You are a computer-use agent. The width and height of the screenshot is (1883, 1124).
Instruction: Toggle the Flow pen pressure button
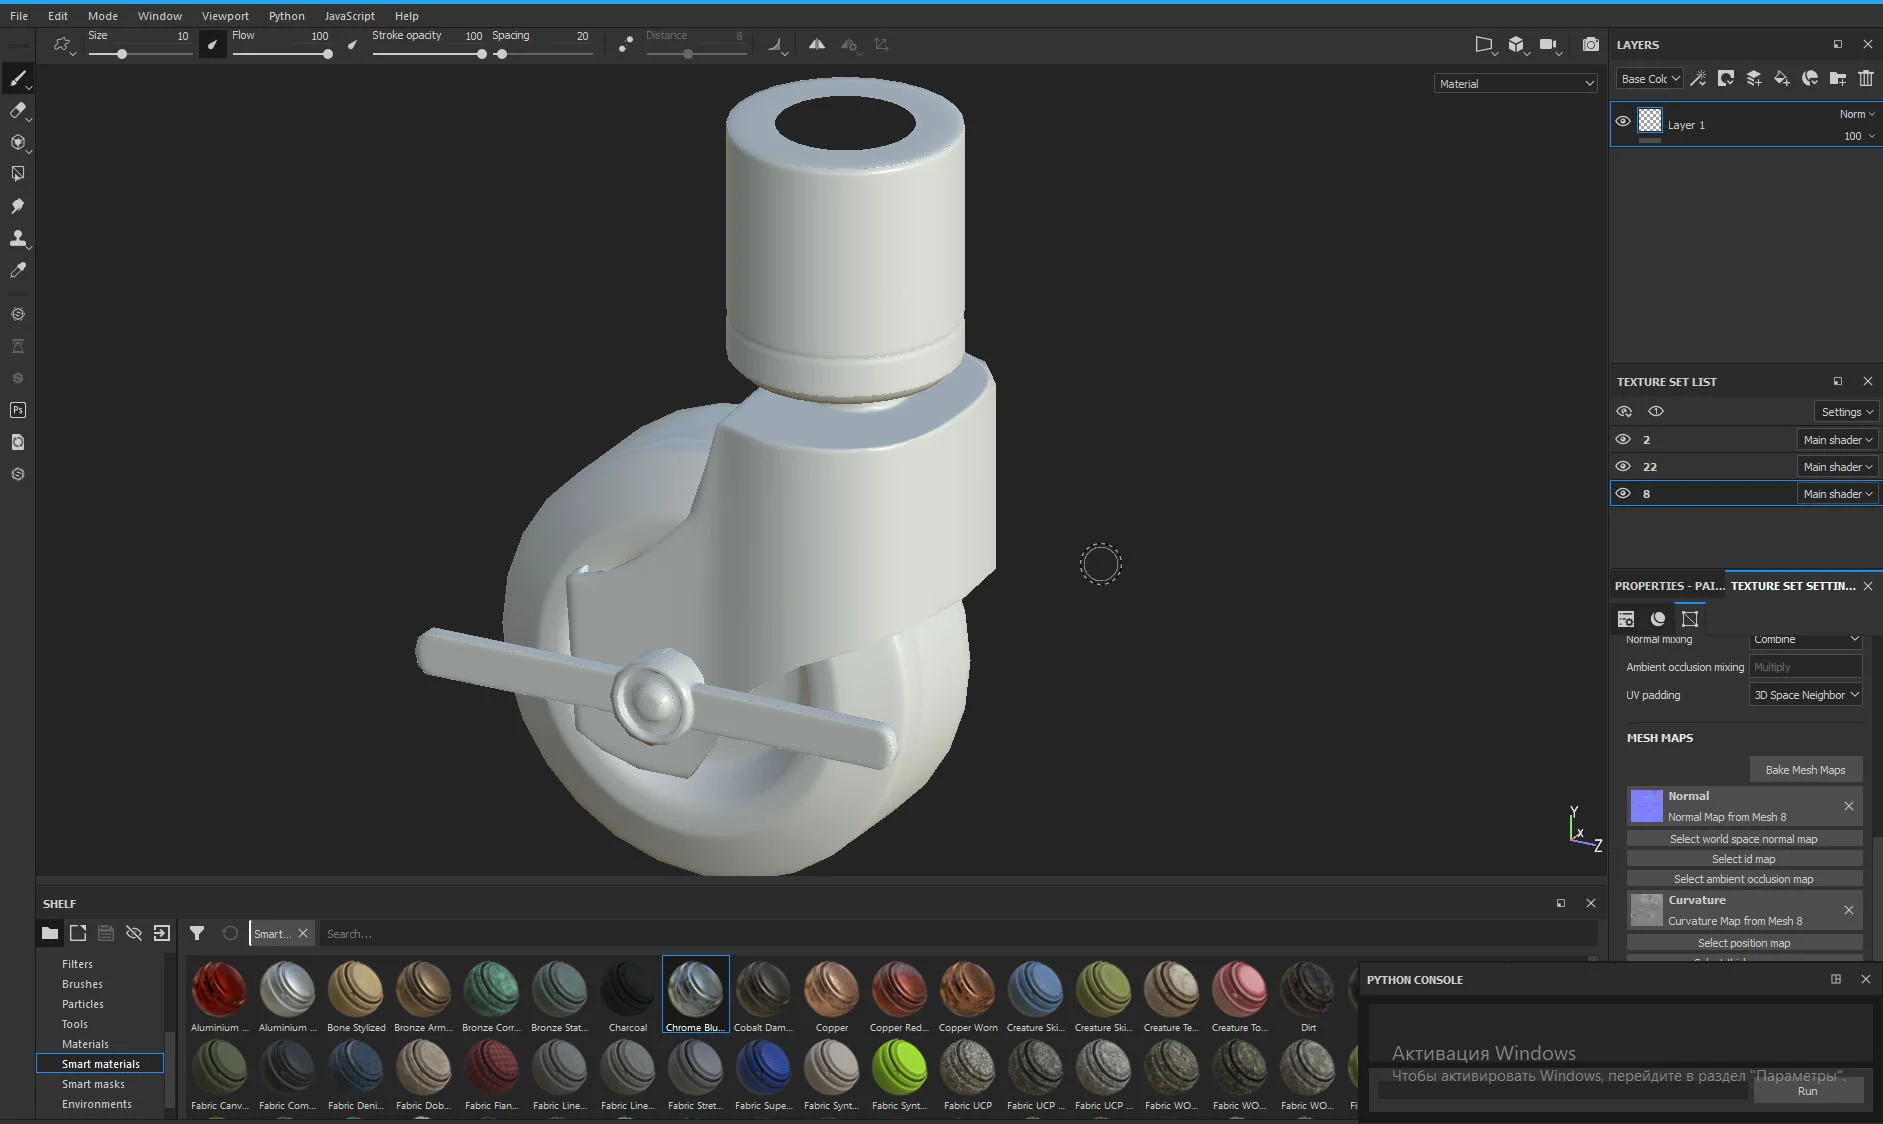(x=352, y=44)
